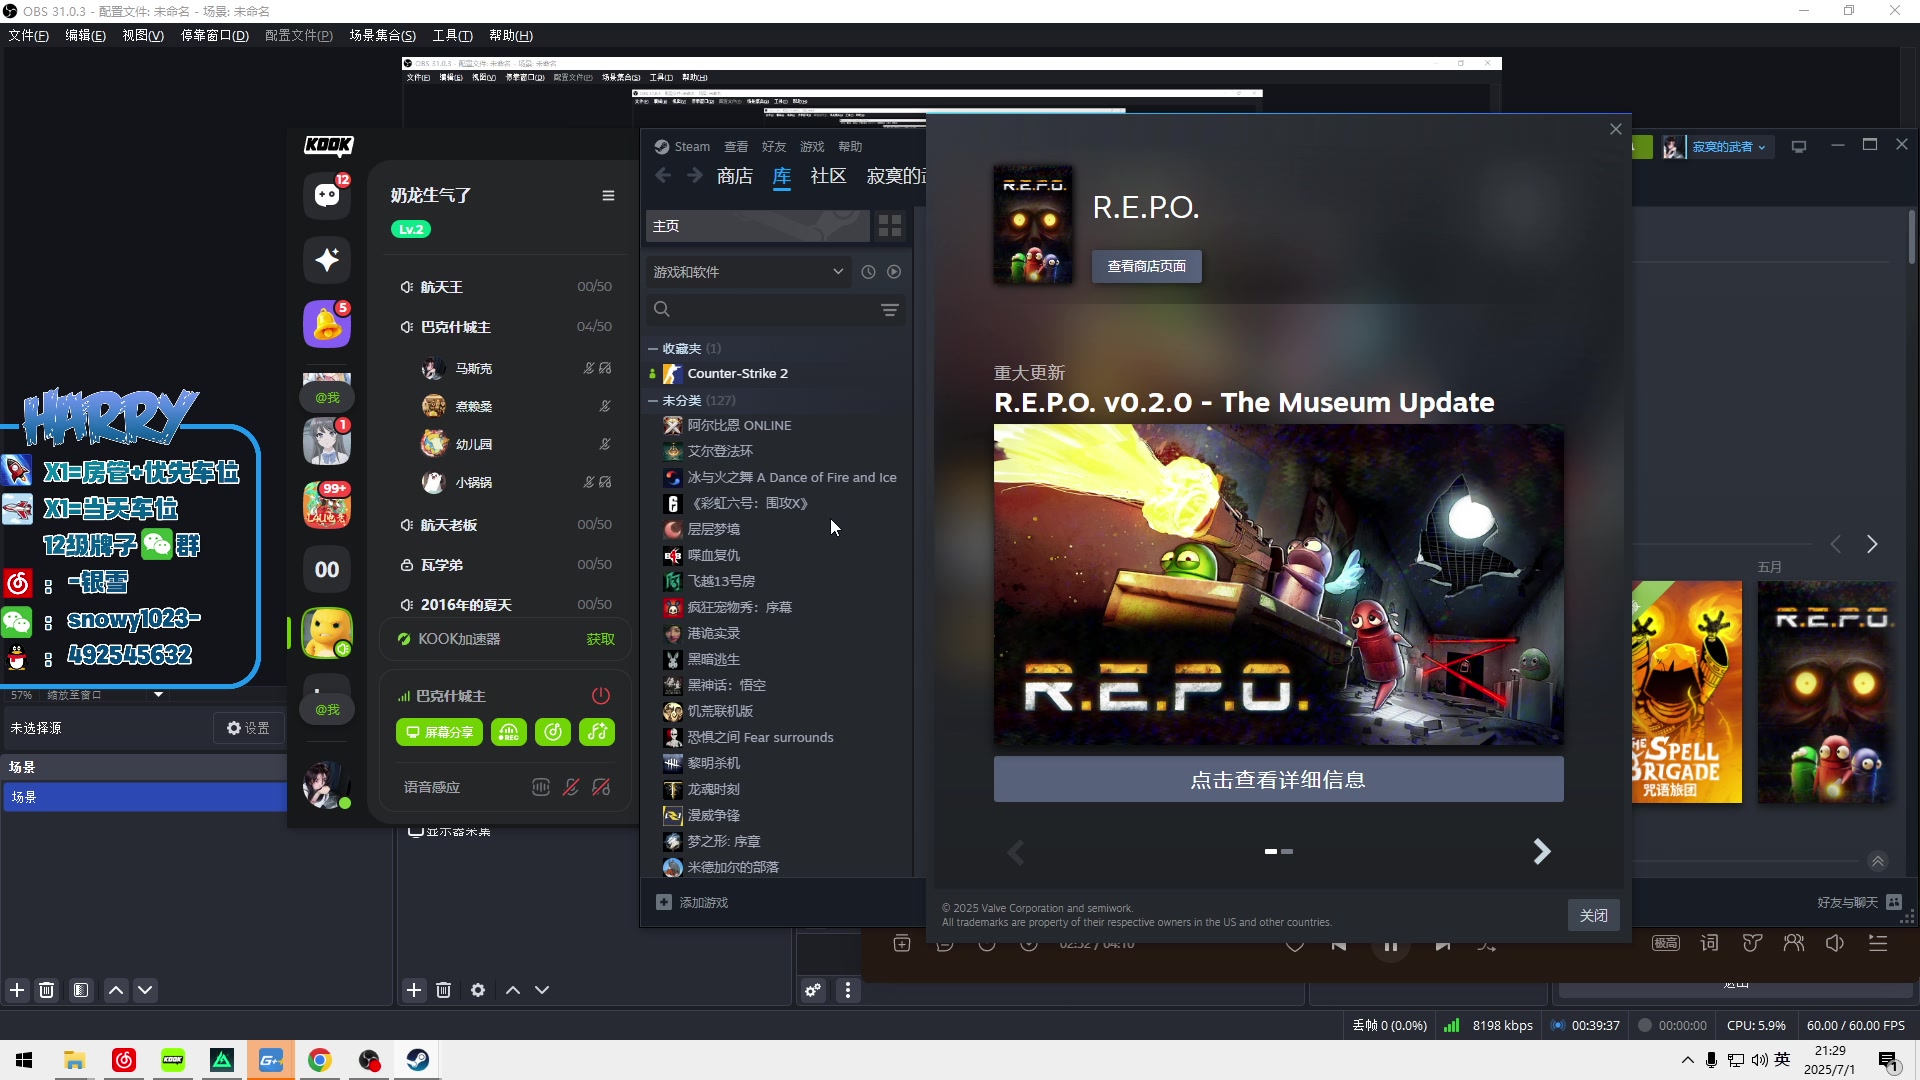The width and height of the screenshot is (1920, 1080).
Task: Deafen headphones in KOOK voice panel
Action: pos(601,788)
